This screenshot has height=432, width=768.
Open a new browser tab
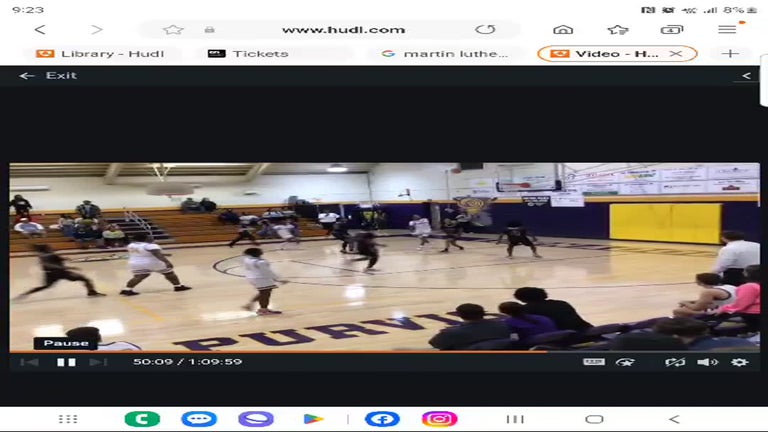point(730,53)
